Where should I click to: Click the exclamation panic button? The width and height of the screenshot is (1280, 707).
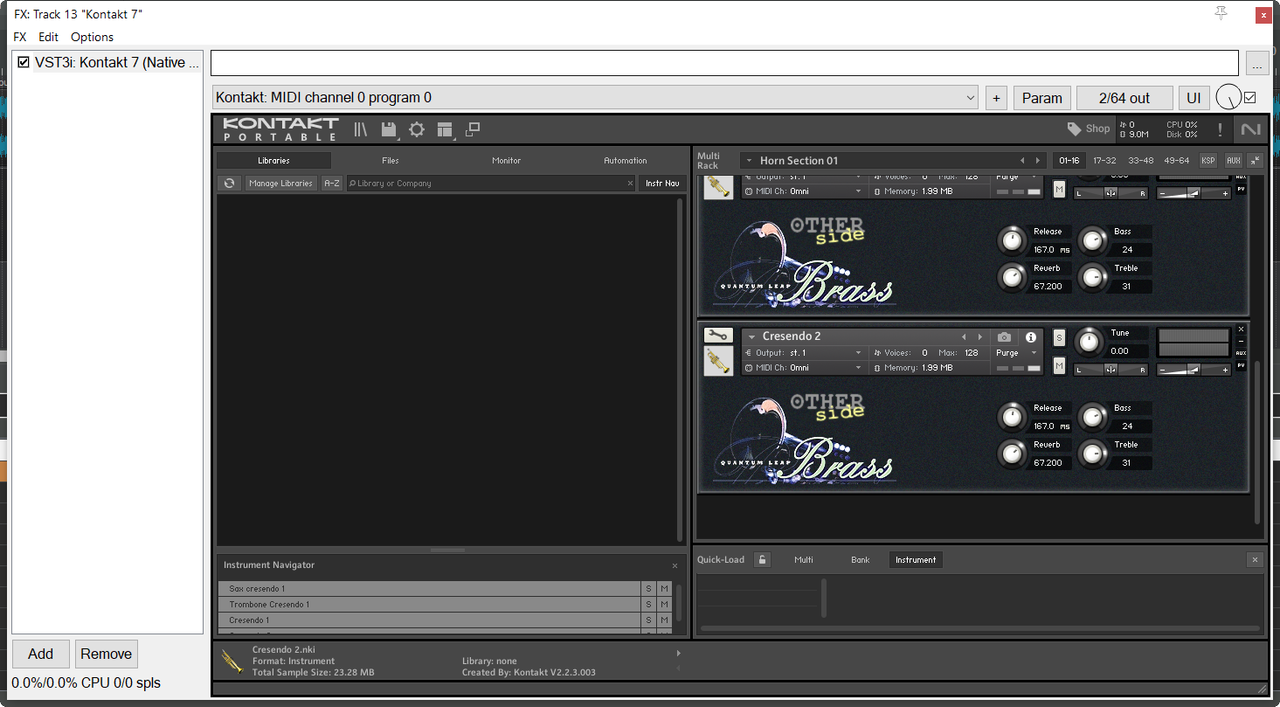[1220, 129]
